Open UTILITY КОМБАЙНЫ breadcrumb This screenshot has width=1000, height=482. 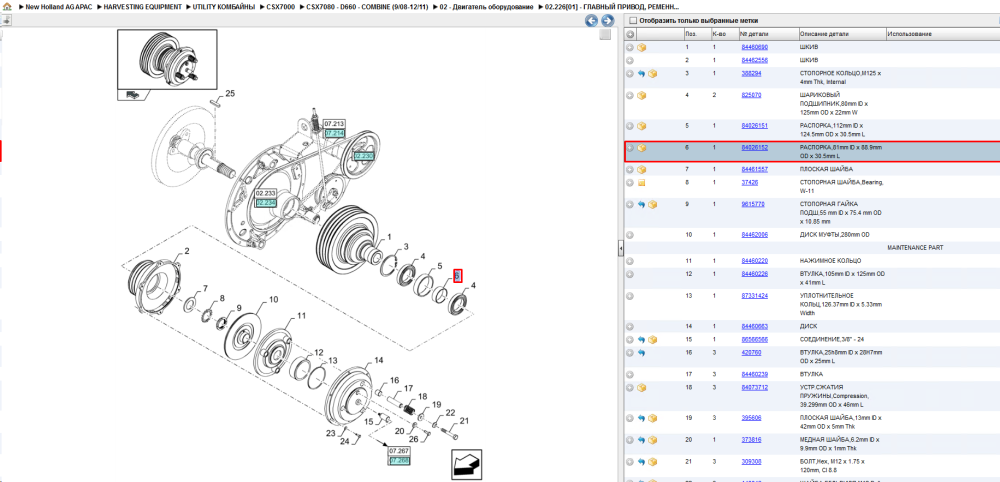click(223, 6)
